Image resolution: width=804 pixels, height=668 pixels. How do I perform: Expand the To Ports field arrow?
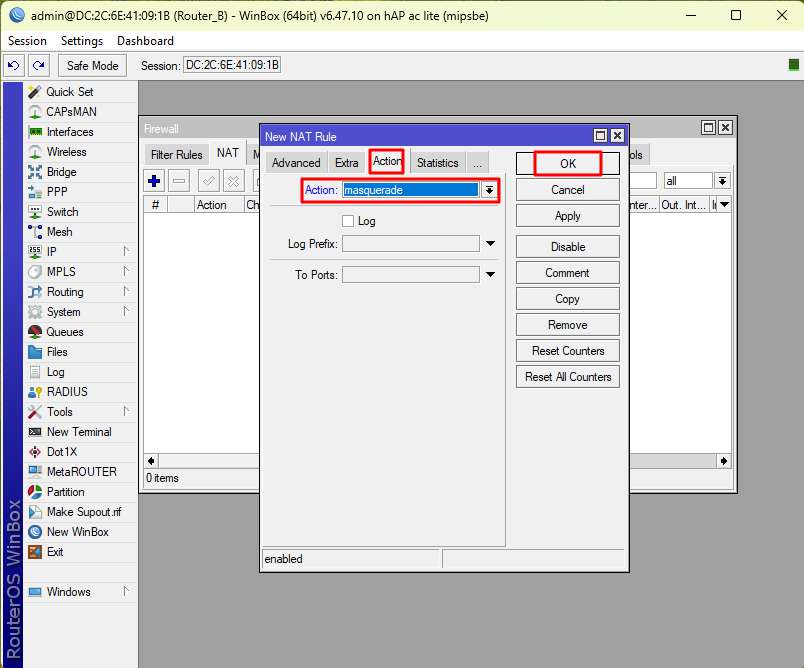pyautogui.click(x=490, y=275)
